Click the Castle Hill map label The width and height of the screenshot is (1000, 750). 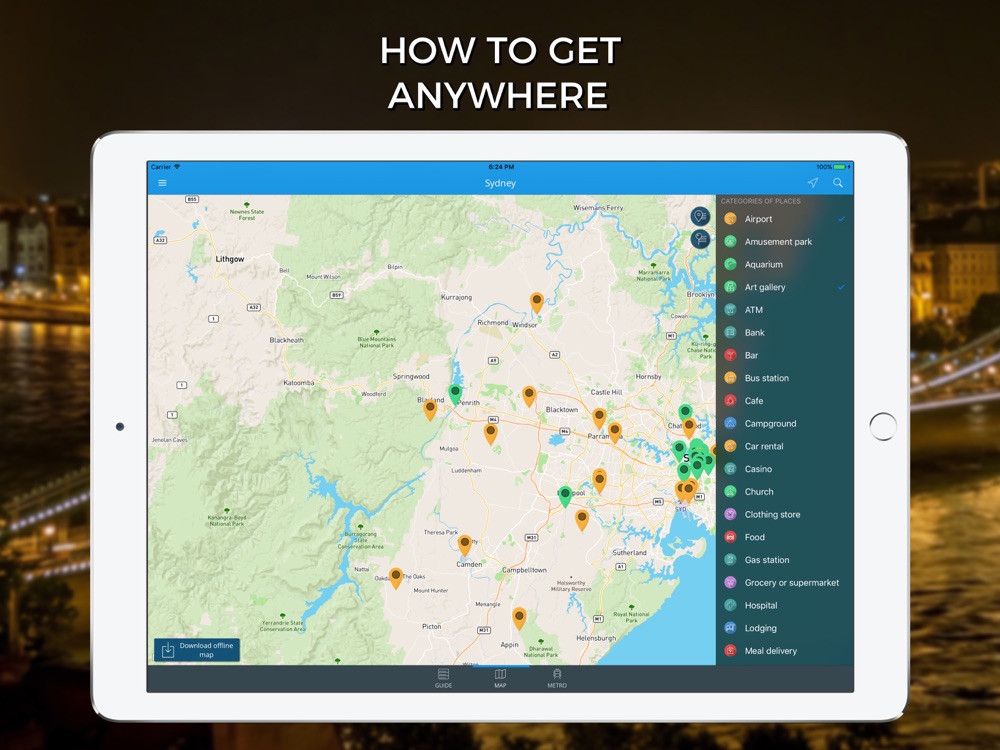pos(607,392)
